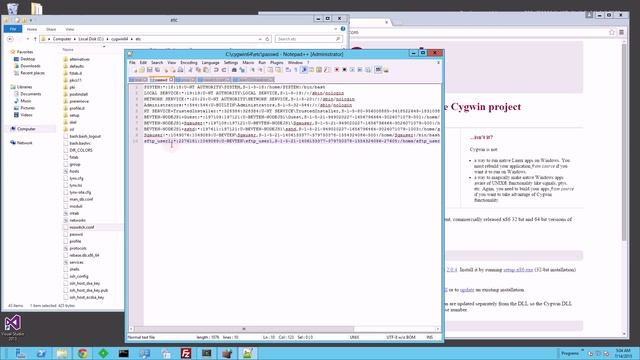Select Desktop under Favorites in Explorer

coord(27,59)
